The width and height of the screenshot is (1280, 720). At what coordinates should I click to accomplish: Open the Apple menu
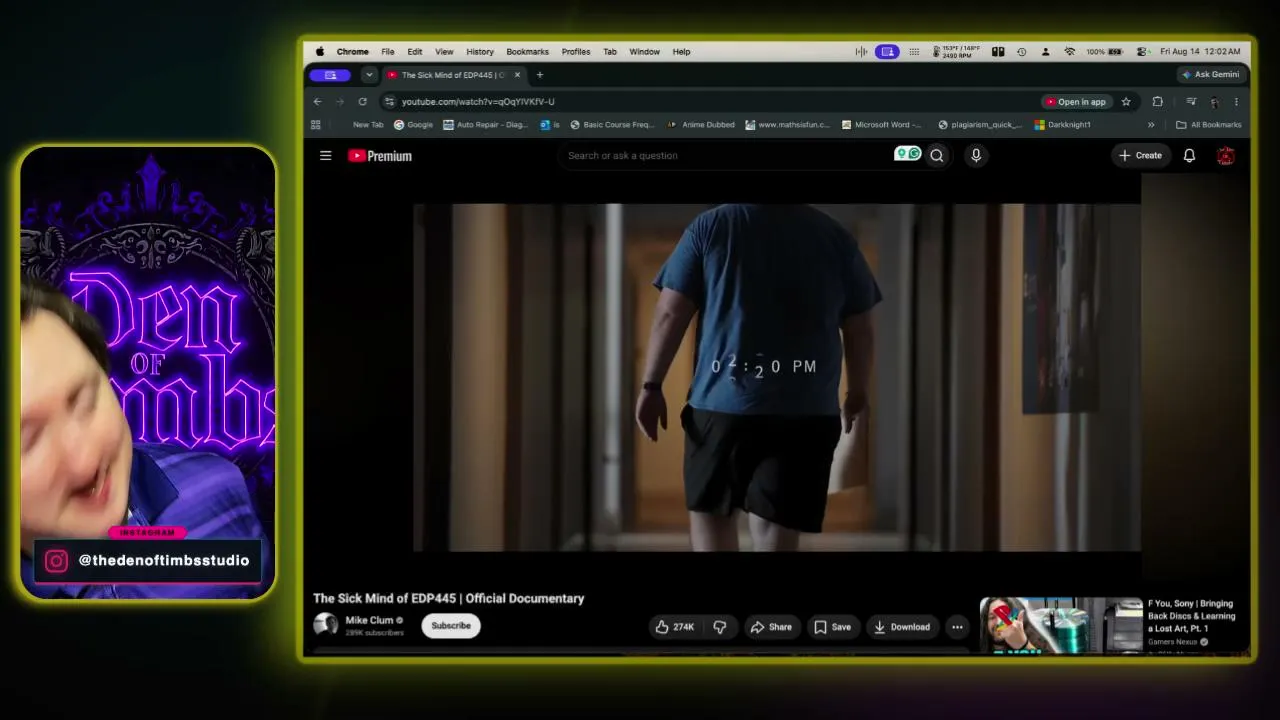320,52
